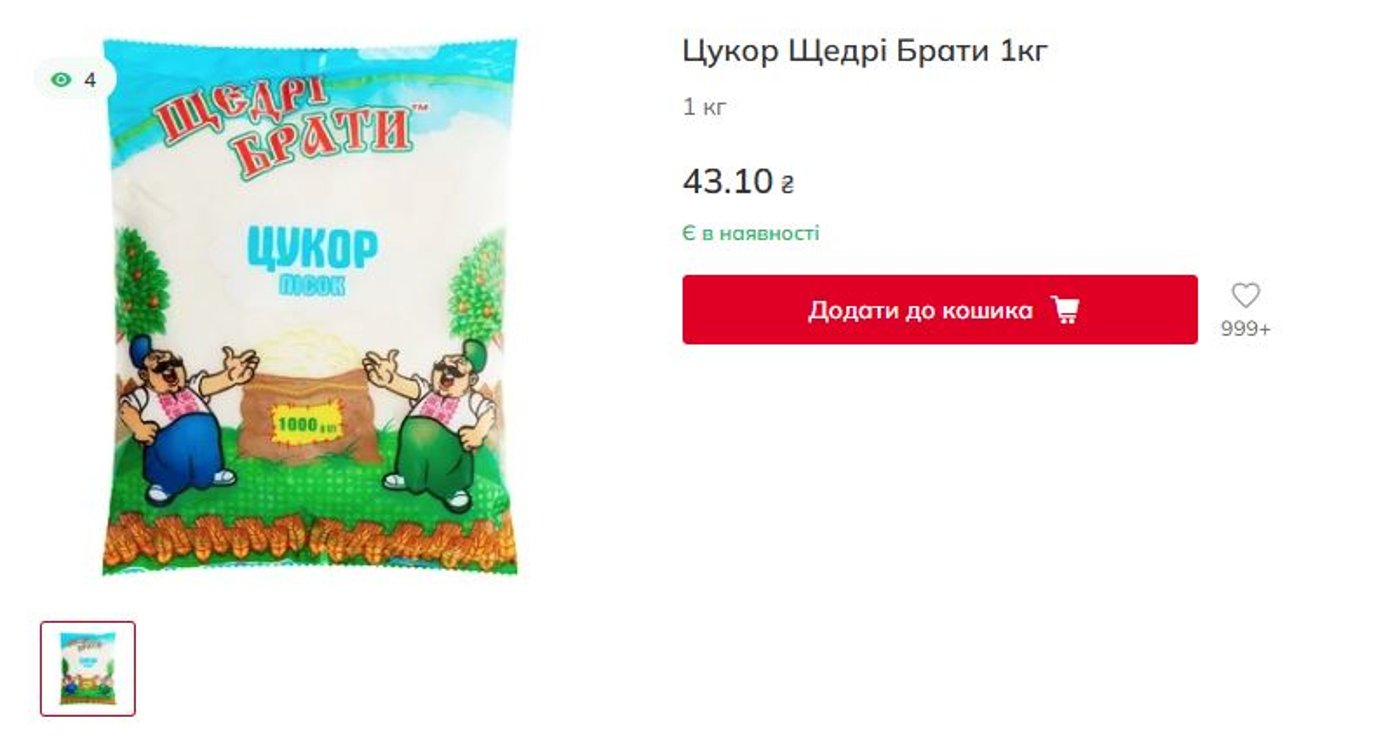
Task: Click the title Цукор Щедрі Брати 1кг
Action: [x=865, y=51]
